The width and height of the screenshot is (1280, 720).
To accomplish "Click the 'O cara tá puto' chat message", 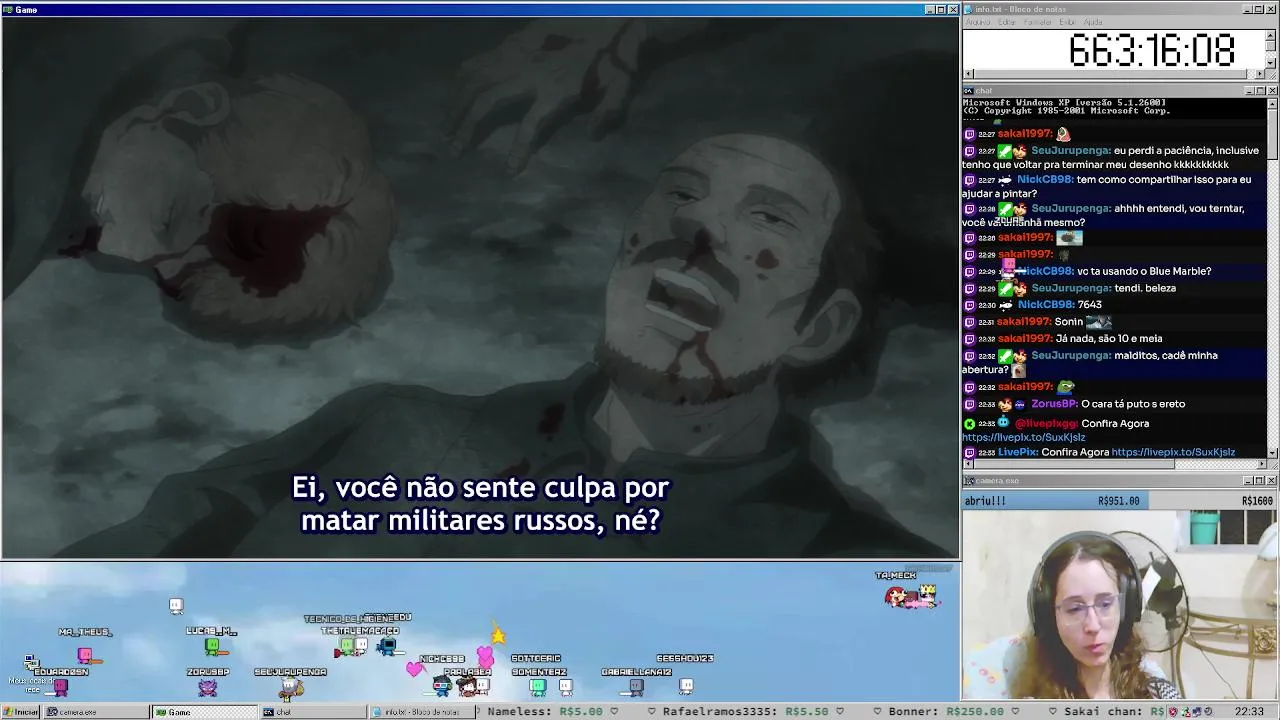I will pos(1133,404).
